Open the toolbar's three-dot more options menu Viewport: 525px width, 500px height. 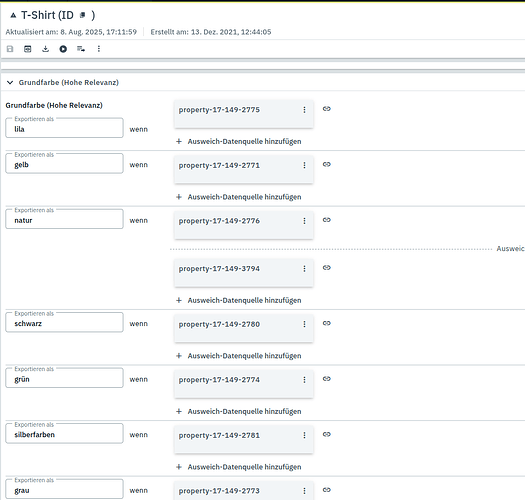[98, 49]
